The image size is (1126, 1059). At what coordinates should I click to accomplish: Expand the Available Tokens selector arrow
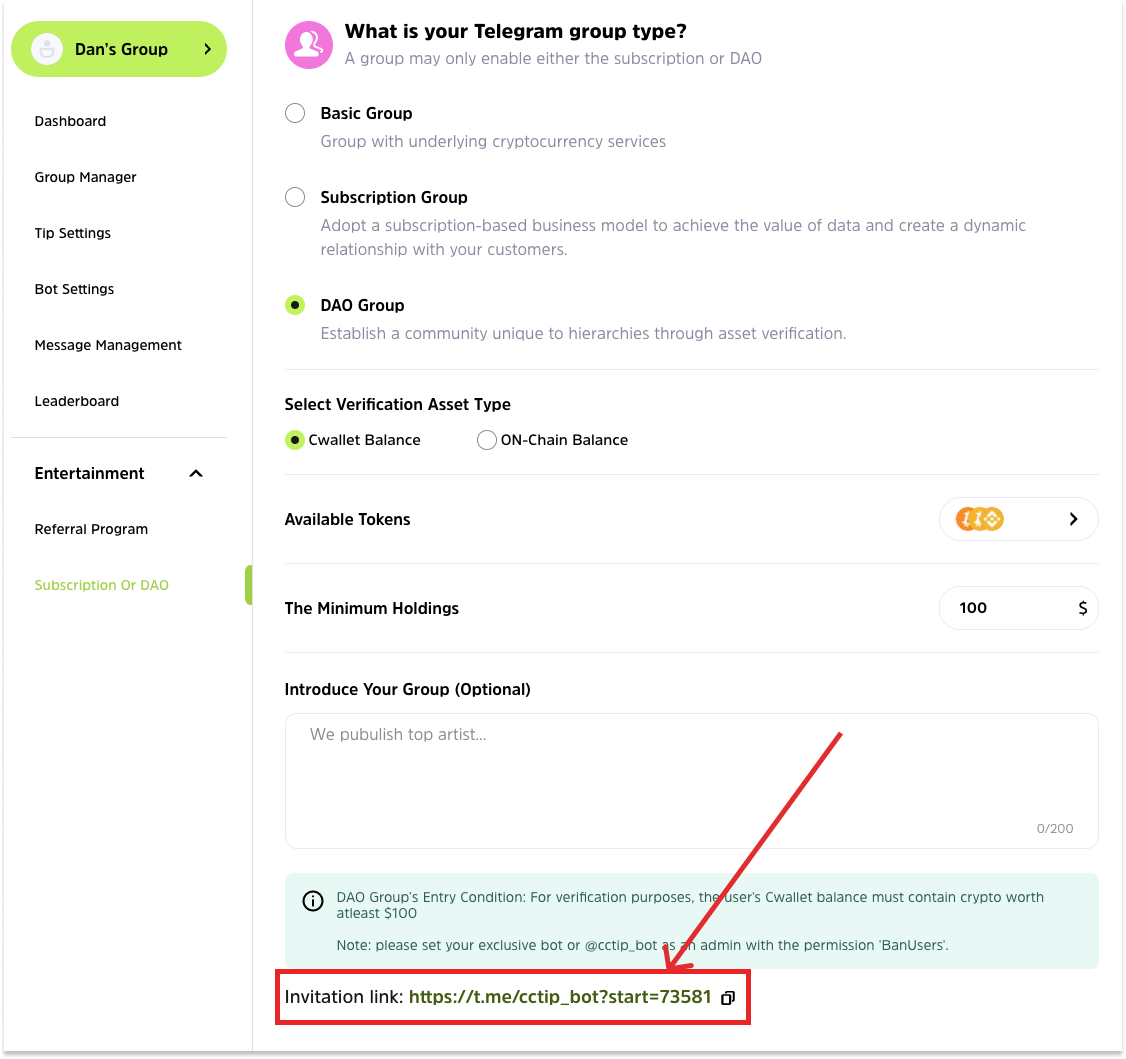(1073, 519)
